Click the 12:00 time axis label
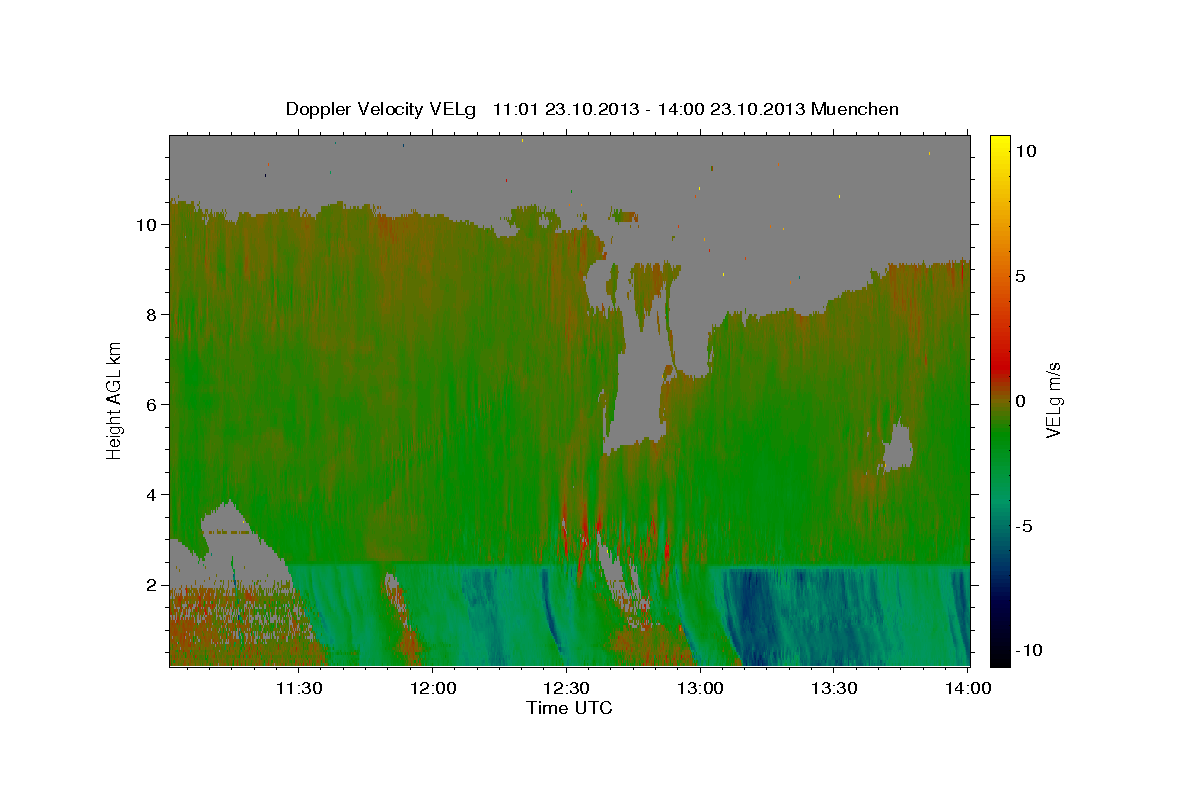Viewport: 1200px width, 800px height. click(x=432, y=688)
